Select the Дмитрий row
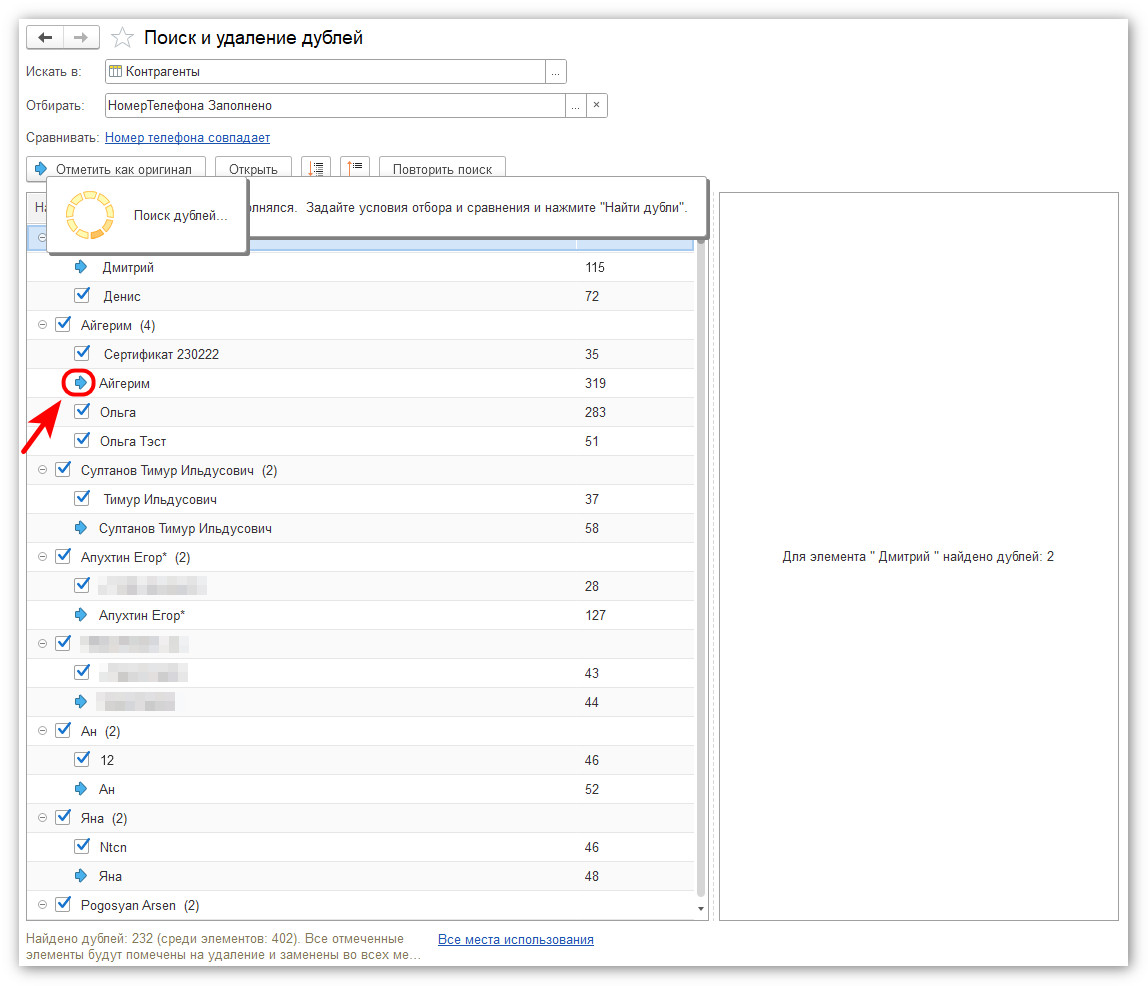Viewport: 1148px width, 986px height. 360,267
